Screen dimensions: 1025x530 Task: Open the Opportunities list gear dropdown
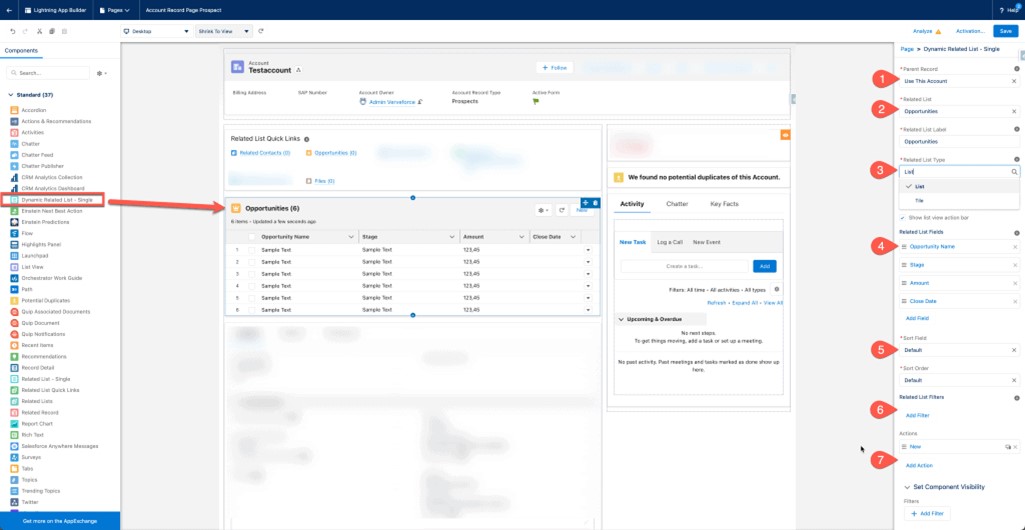coord(543,210)
